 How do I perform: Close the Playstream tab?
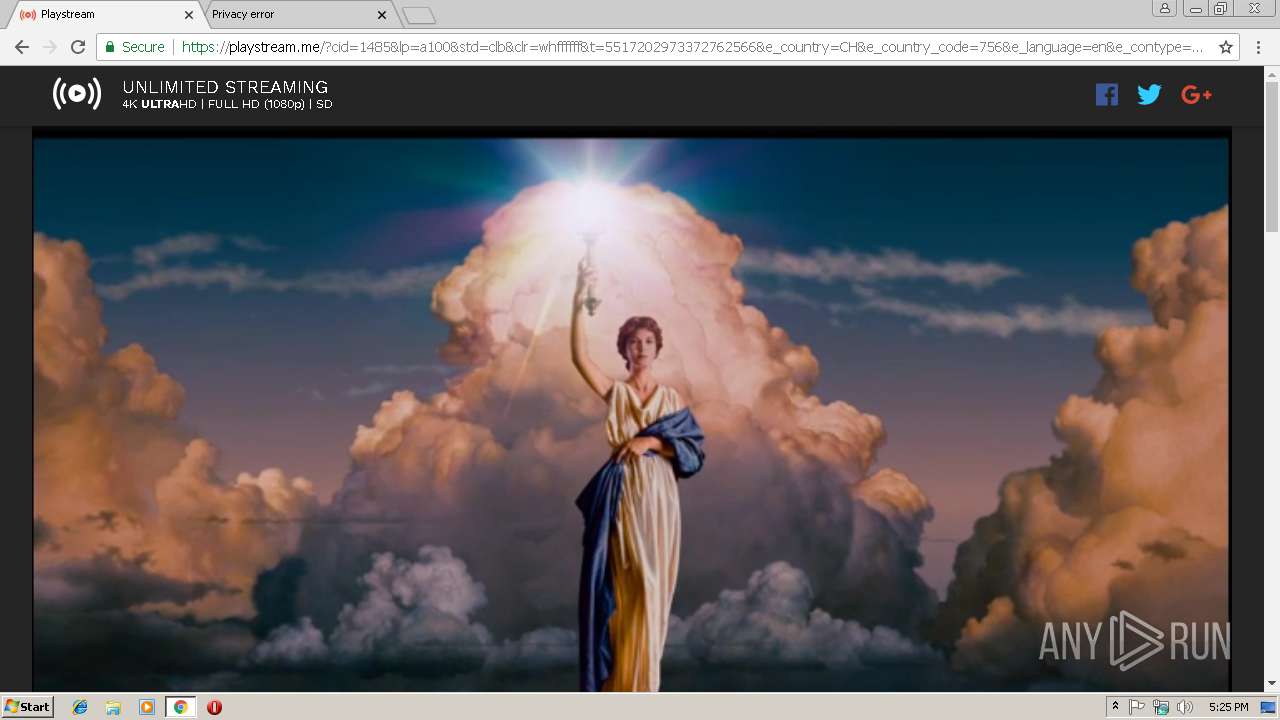point(188,15)
